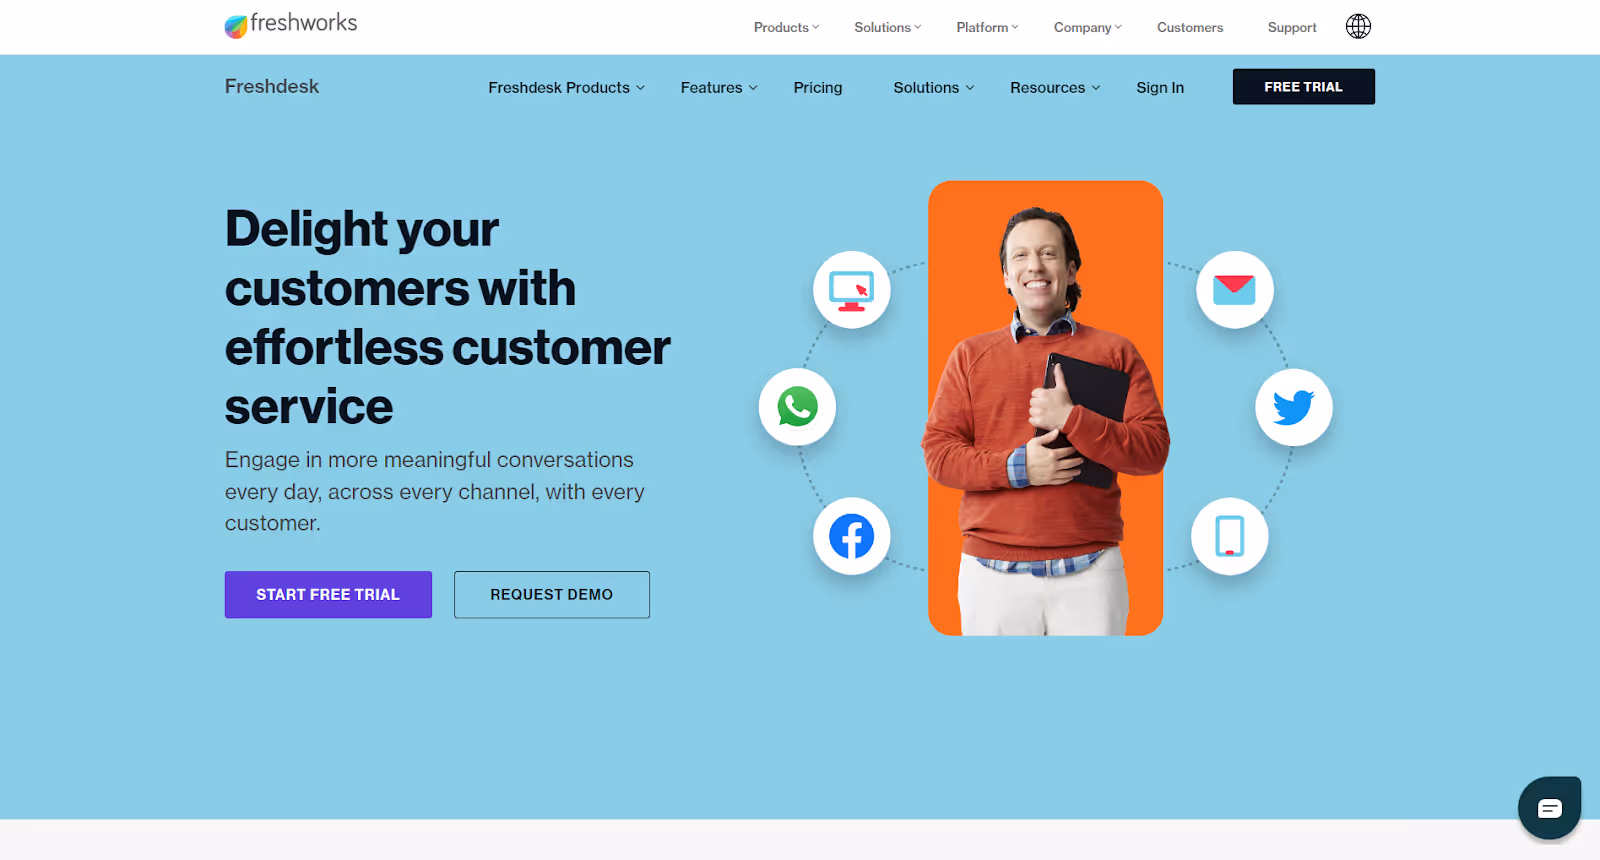The image size is (1600, 860).
Task: Go to the Customers page
Action: (x=1190, y=28)
